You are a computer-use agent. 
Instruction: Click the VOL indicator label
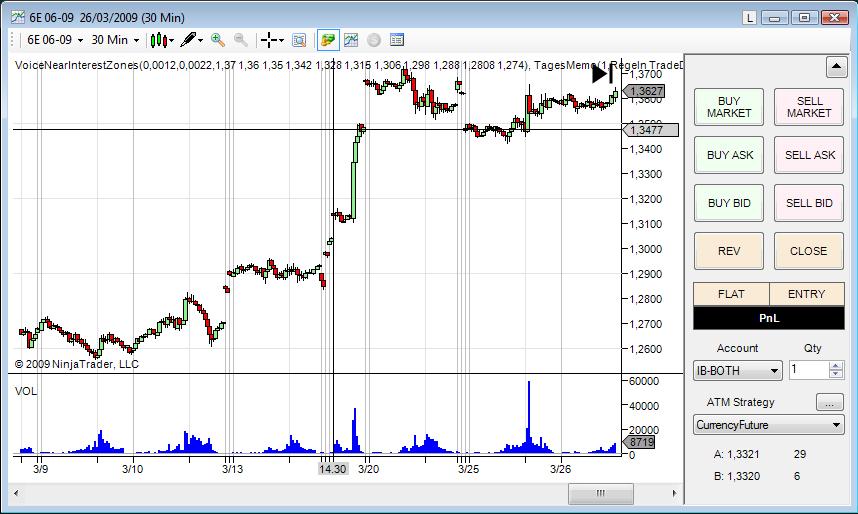tap(26, 391)
